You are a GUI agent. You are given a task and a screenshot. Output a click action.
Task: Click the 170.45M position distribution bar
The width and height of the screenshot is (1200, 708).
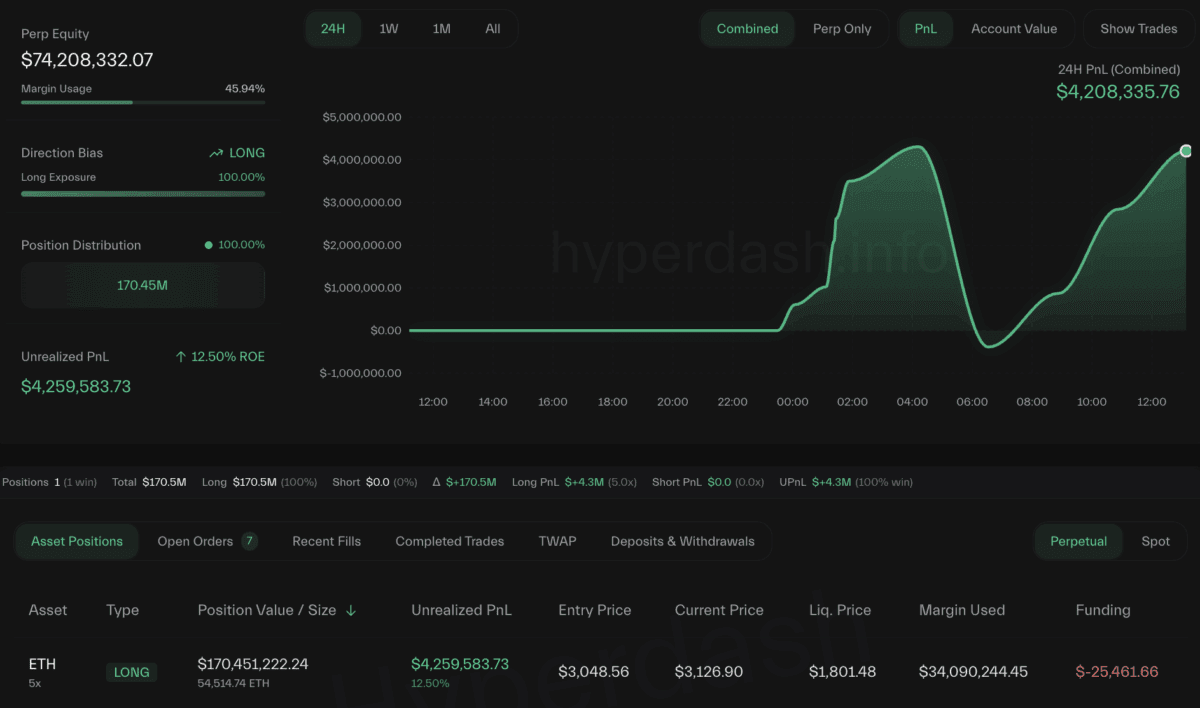tap(143, 286)
